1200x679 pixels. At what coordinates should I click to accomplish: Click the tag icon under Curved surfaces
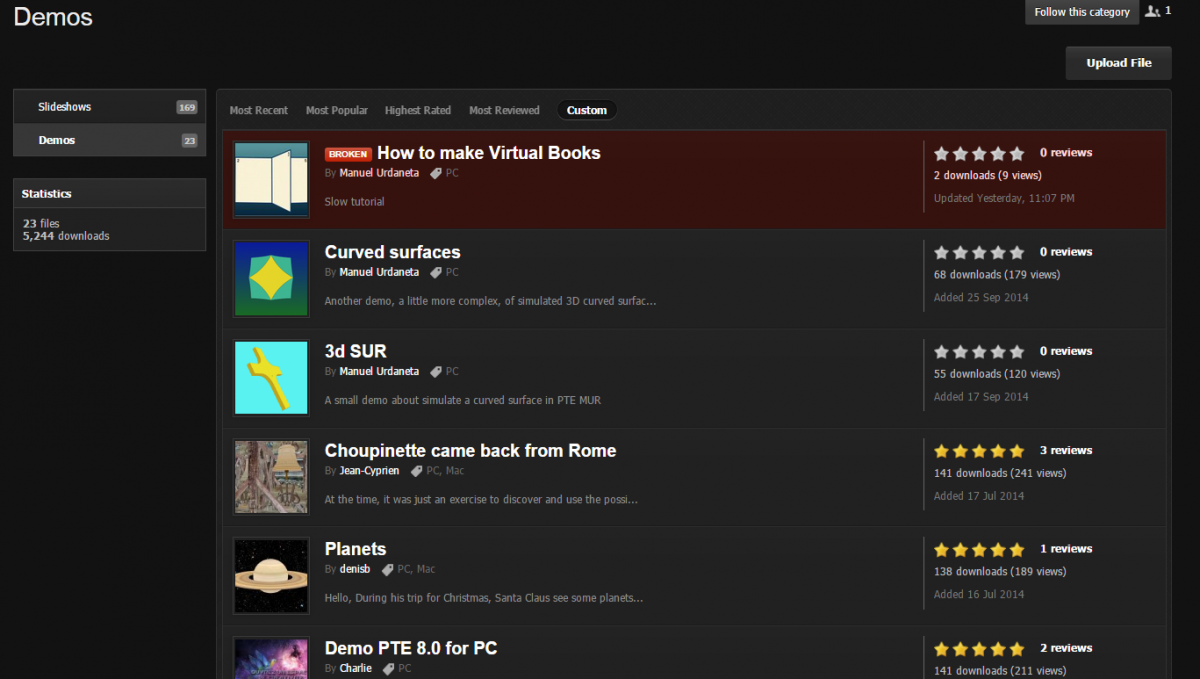pyautogui.click(x=436, y=272)
